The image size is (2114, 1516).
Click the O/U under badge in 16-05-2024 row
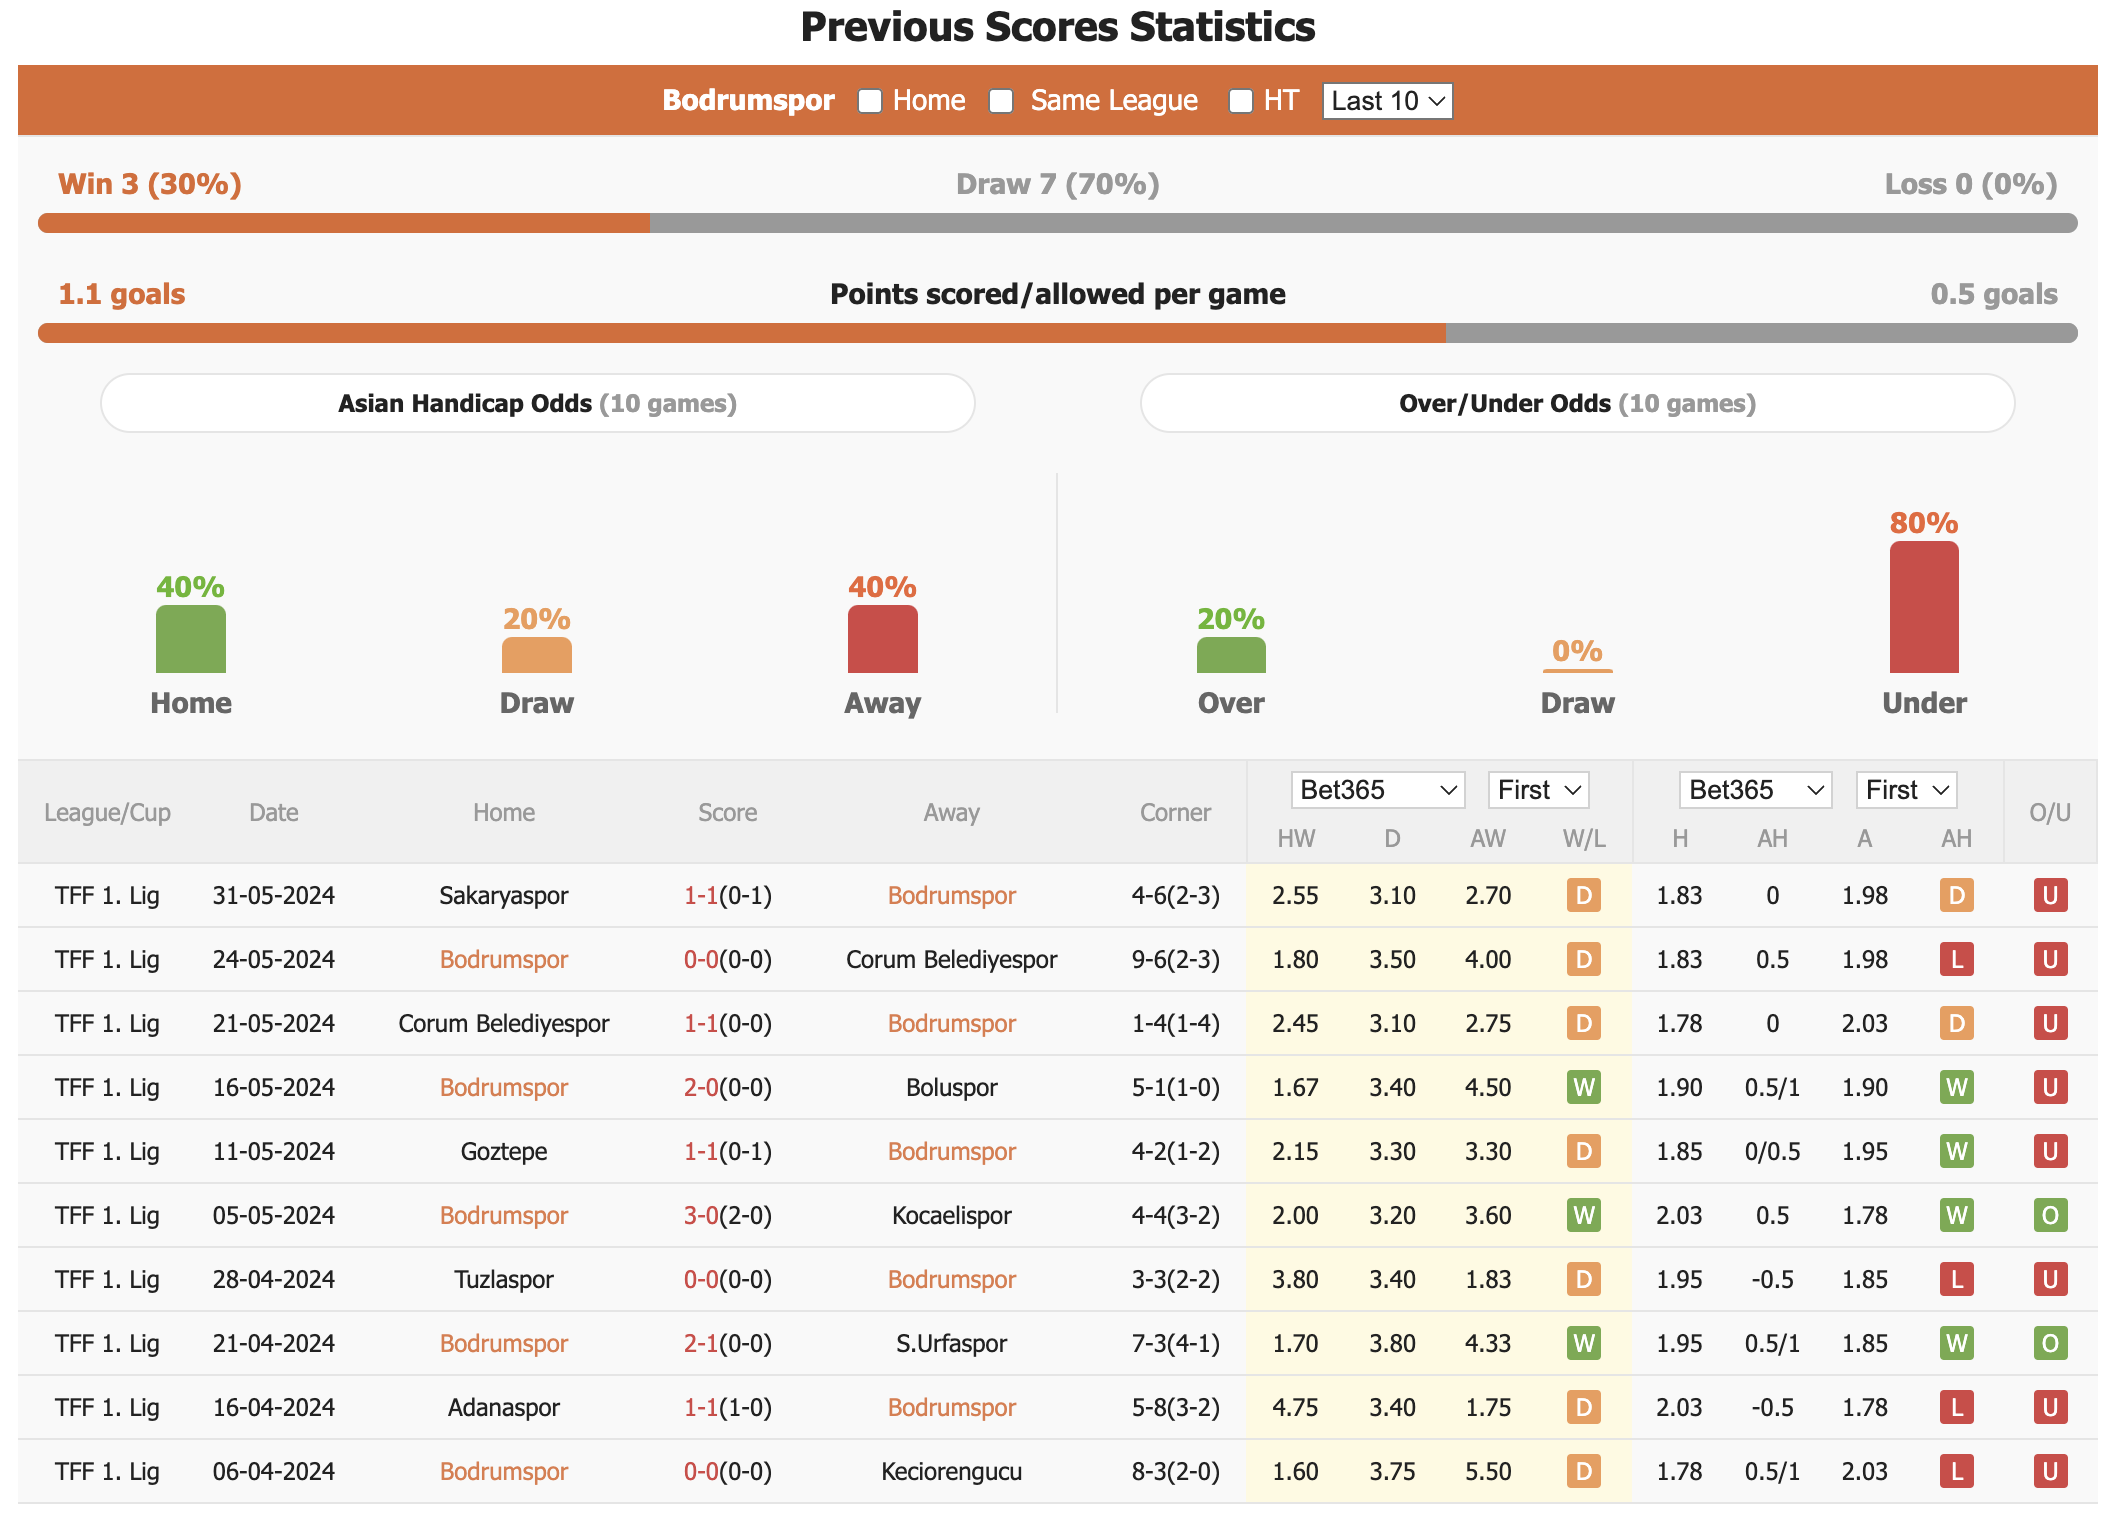coord(2050,1087)
